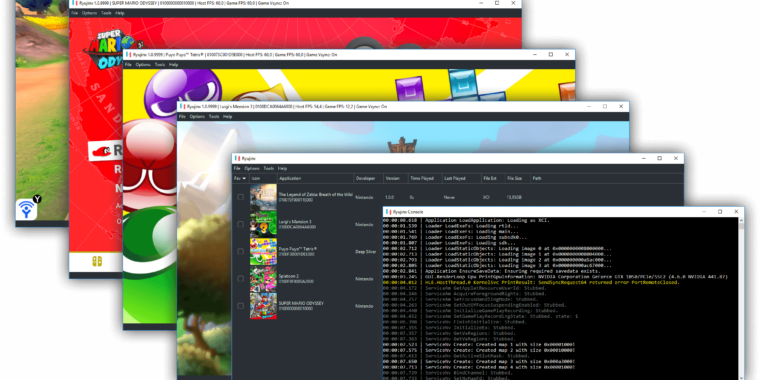Open Zelda Breath of the Wild game icon

(263, 197)
